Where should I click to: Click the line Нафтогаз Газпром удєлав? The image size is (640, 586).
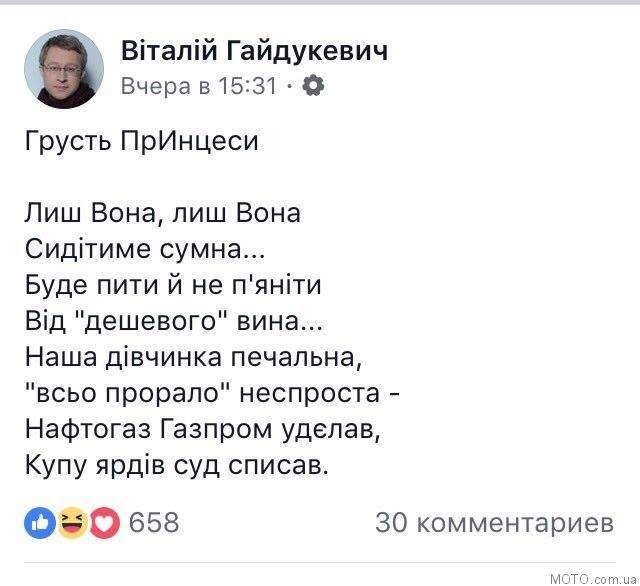tap(203, 430)
